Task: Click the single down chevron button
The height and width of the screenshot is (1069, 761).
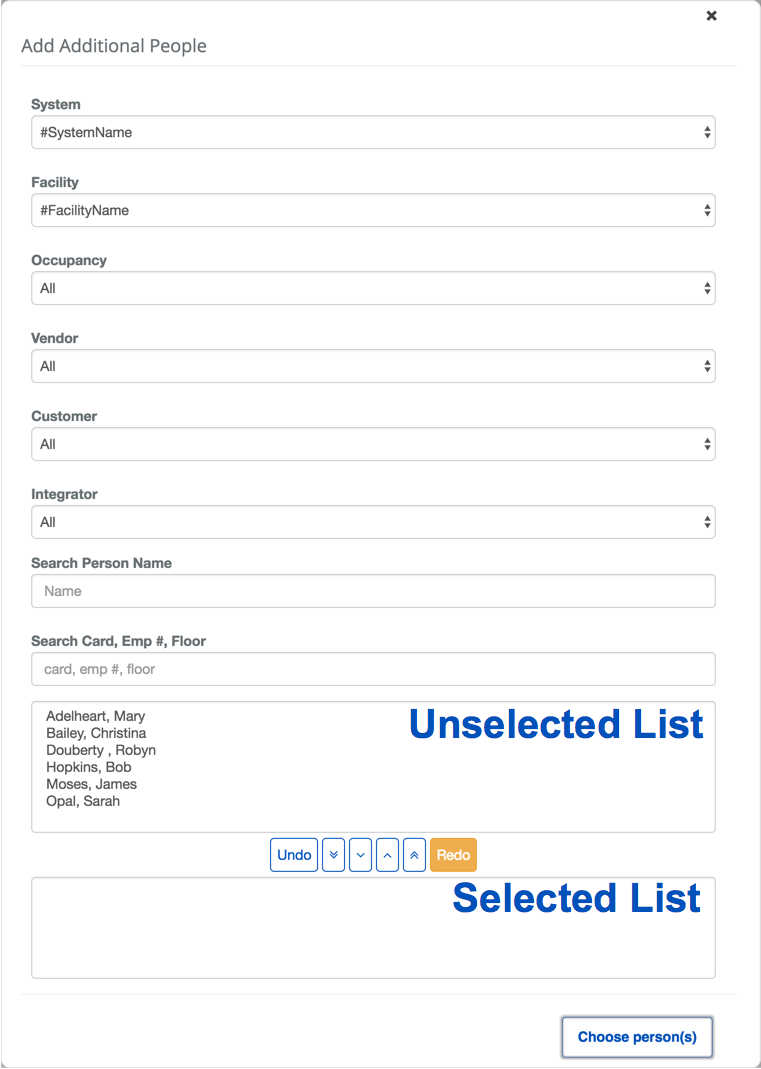Action: click(x=361, y=855)
